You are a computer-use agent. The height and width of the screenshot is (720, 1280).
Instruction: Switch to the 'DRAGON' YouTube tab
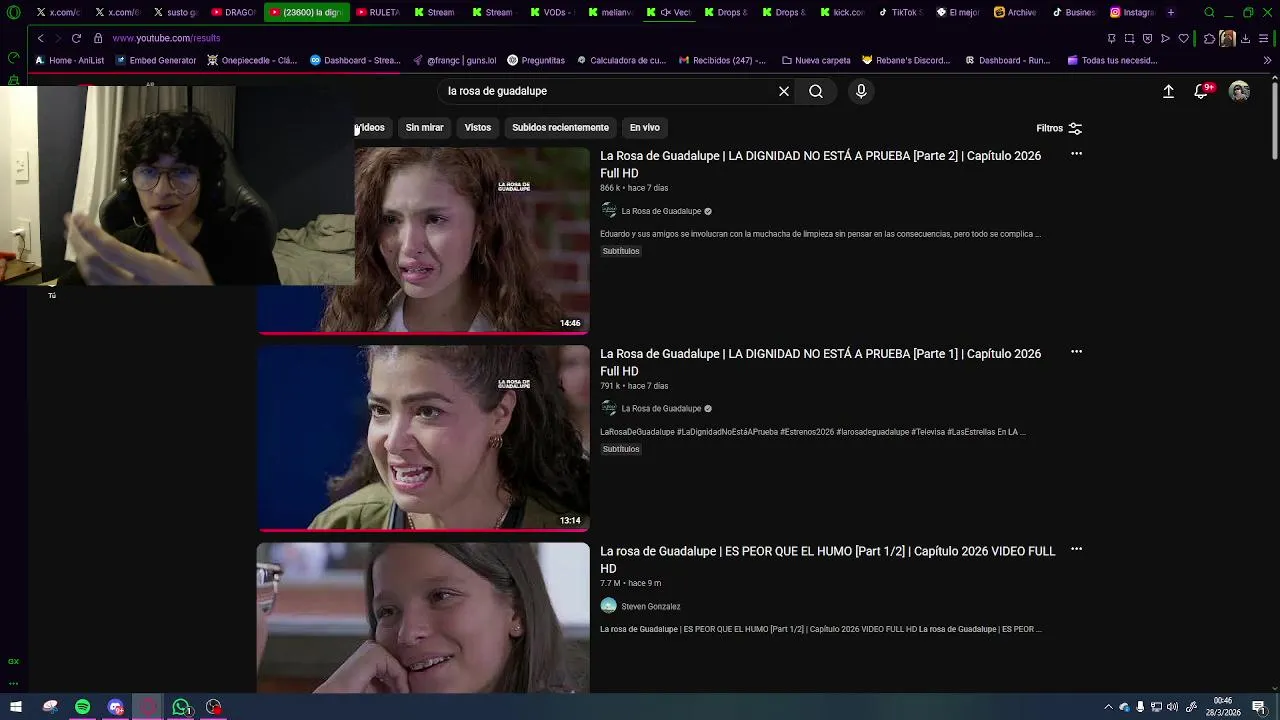click(234, 12)
